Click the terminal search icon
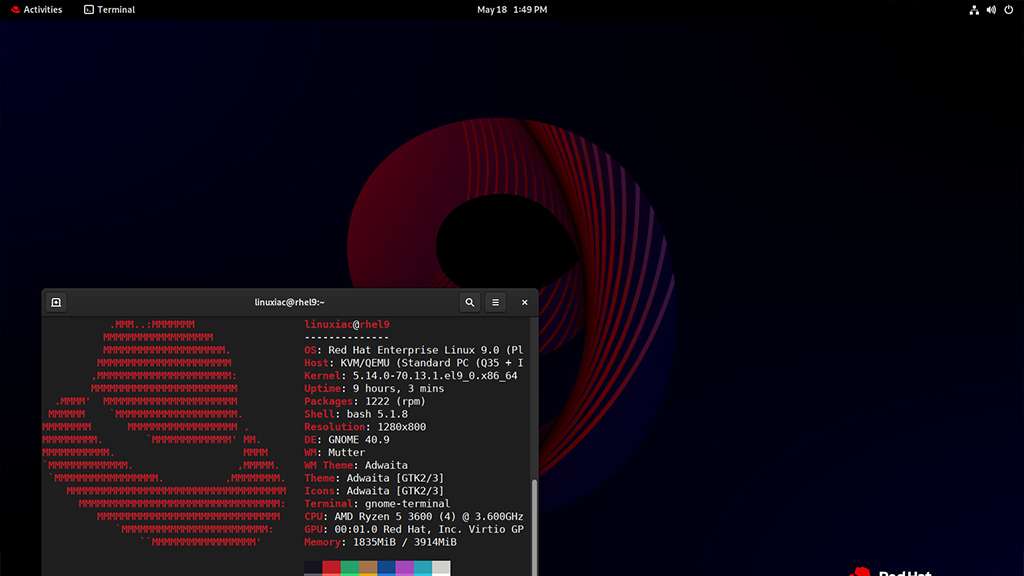1024x576 pixels. [470, 302]
